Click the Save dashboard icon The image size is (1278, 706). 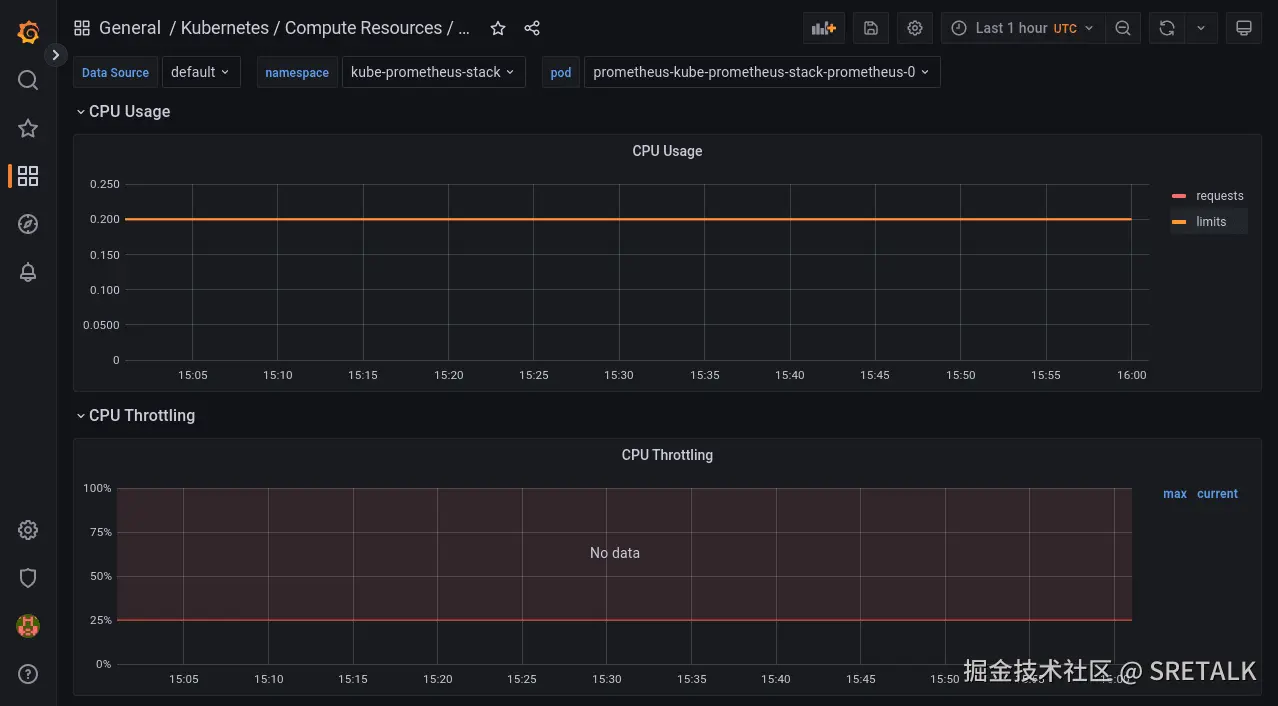coord(870,28)
